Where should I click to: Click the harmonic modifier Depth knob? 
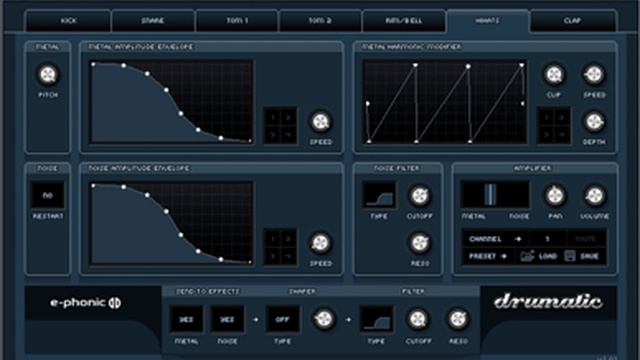tap(594, 122)
